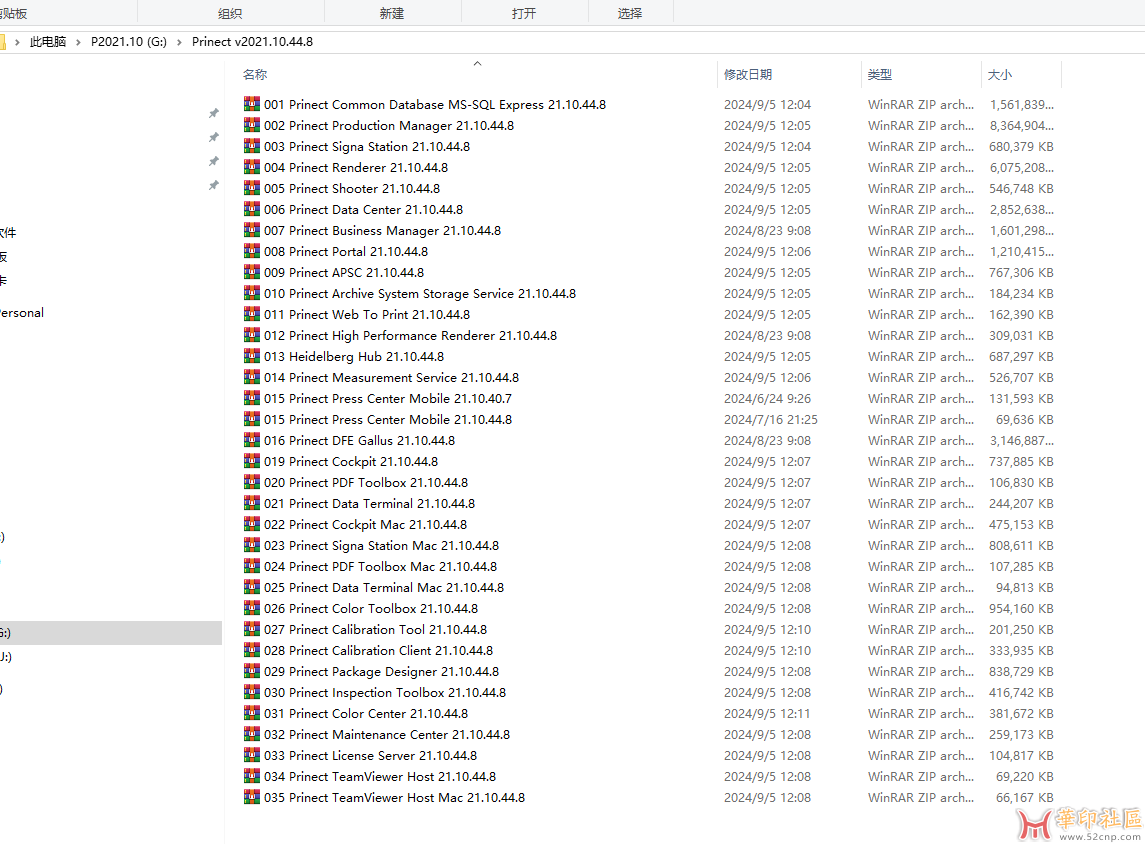Select 035 Prinect TeamViewer Host Mac 21.10.44.8
Image resolution: width=1145 pixels, height=844 pixels.
click(394, 798)
